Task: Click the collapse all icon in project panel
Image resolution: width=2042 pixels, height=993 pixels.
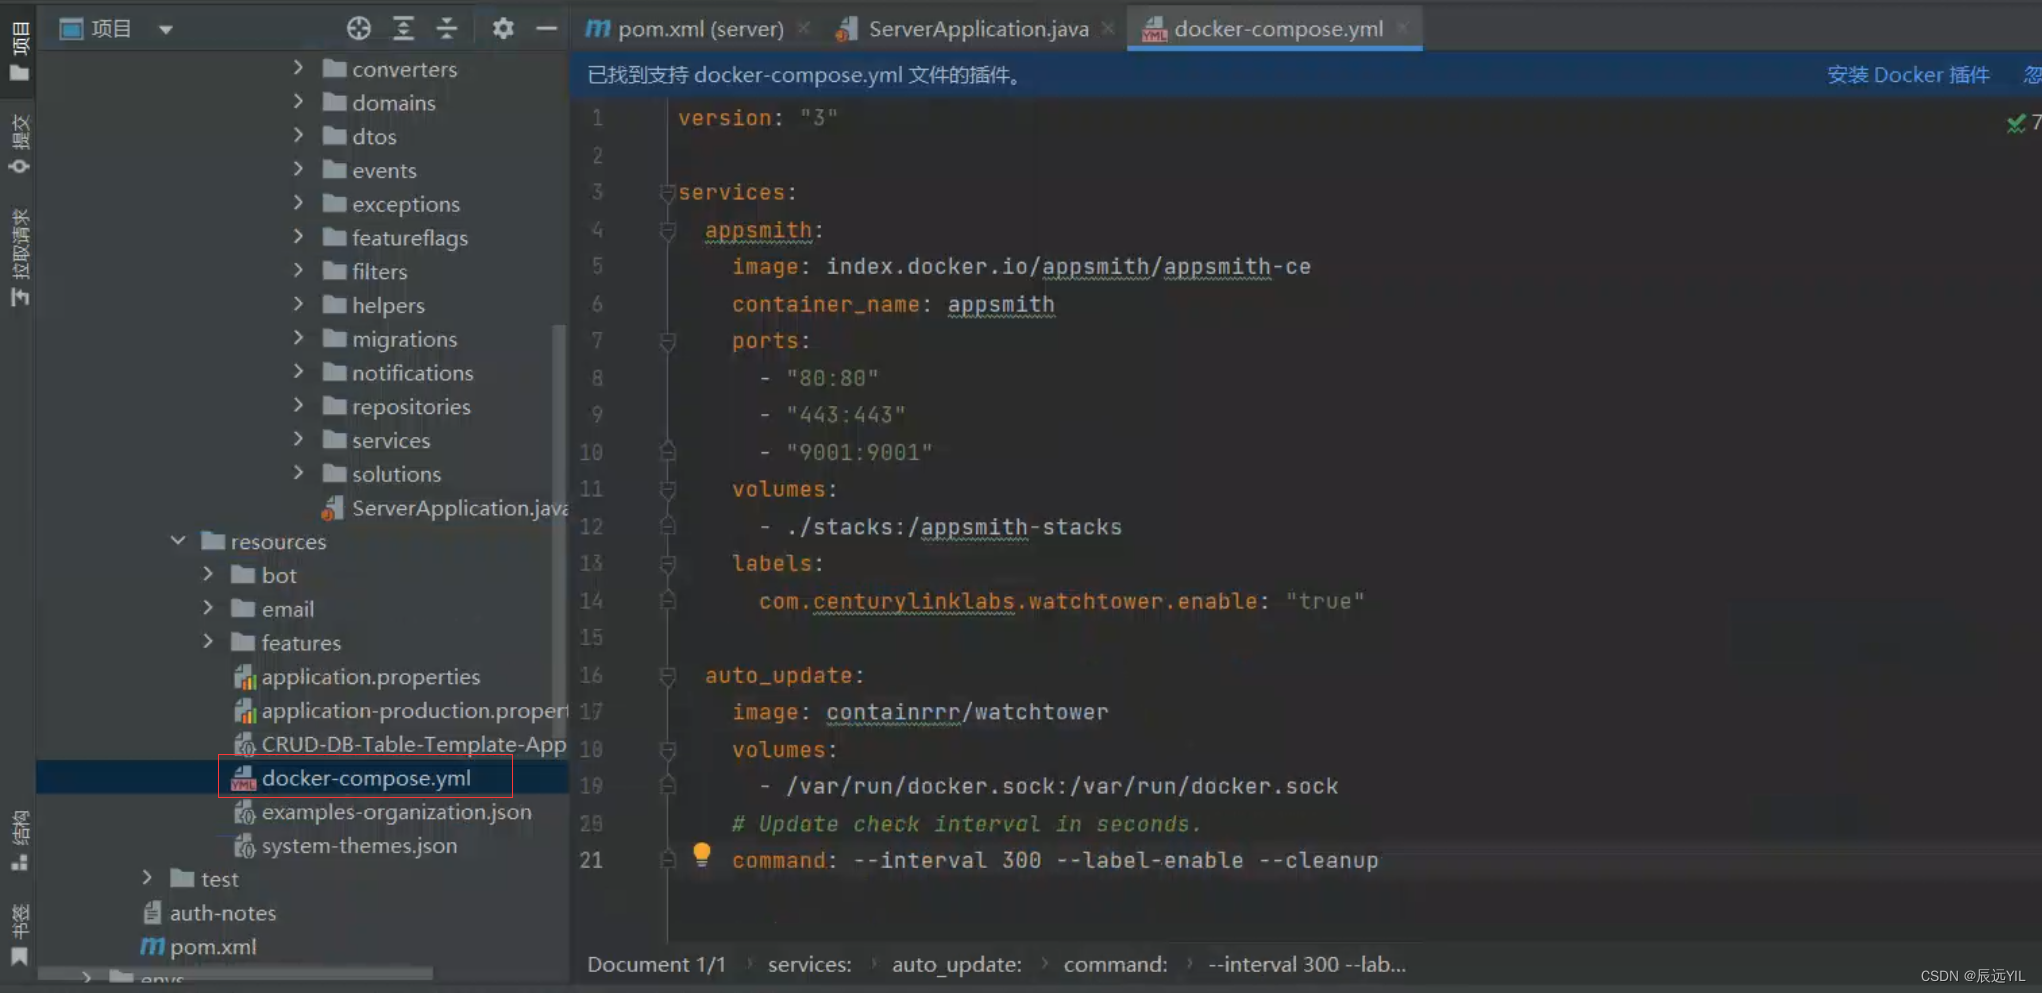Action: [x=447, y=28]
